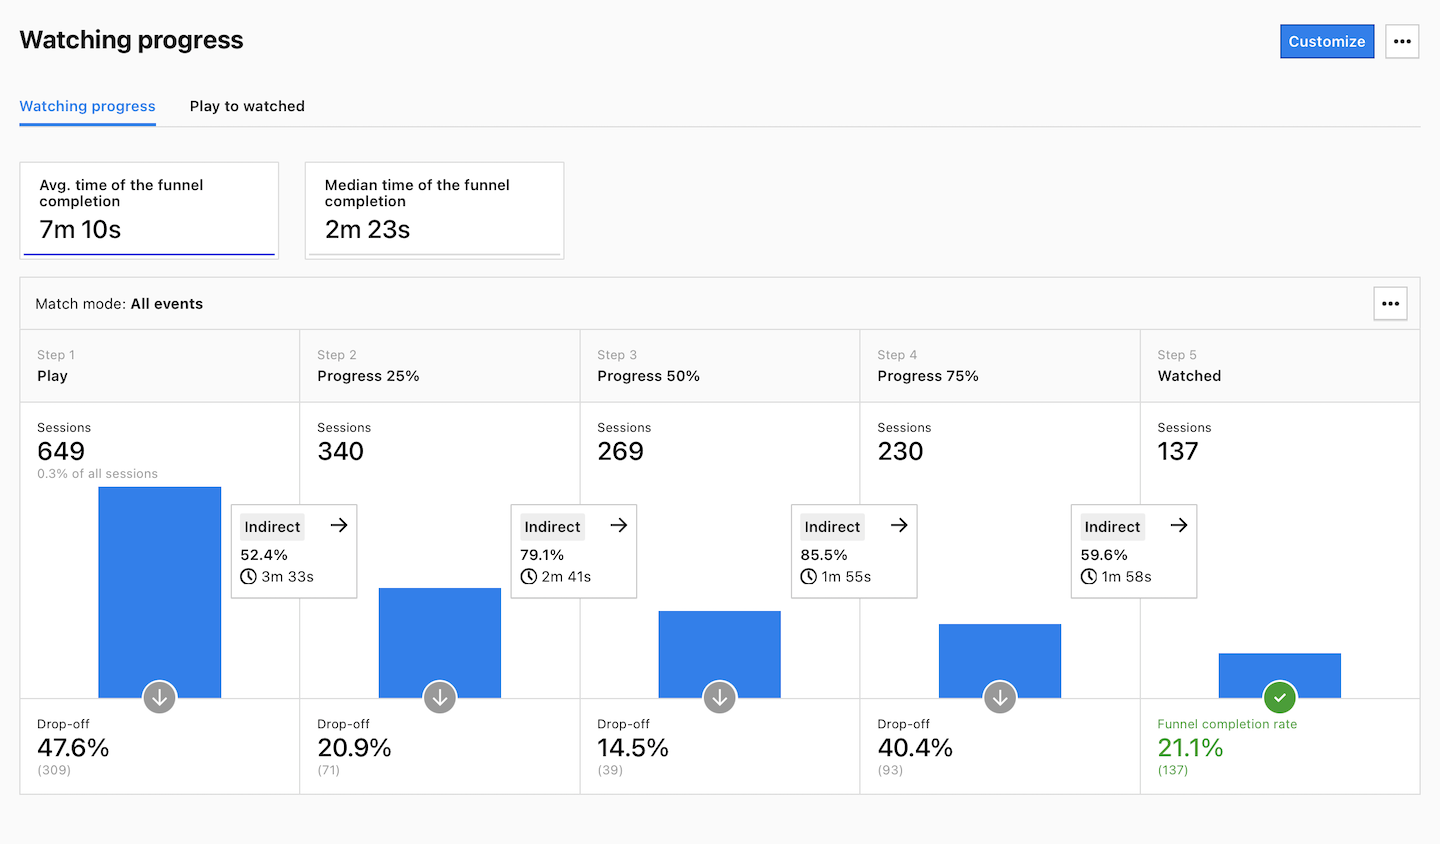Viewport: 1440px width, 844px height.
Task: Click the Indirect label with 79.1% conversion
Action: pos(552,527)
